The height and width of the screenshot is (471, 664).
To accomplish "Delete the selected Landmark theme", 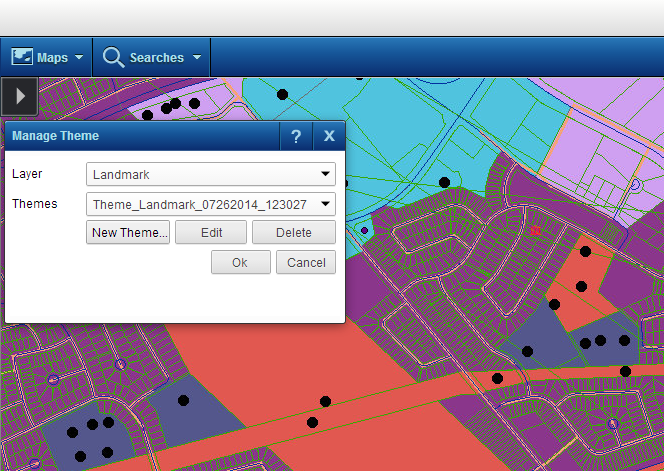I will pos(294,232).
